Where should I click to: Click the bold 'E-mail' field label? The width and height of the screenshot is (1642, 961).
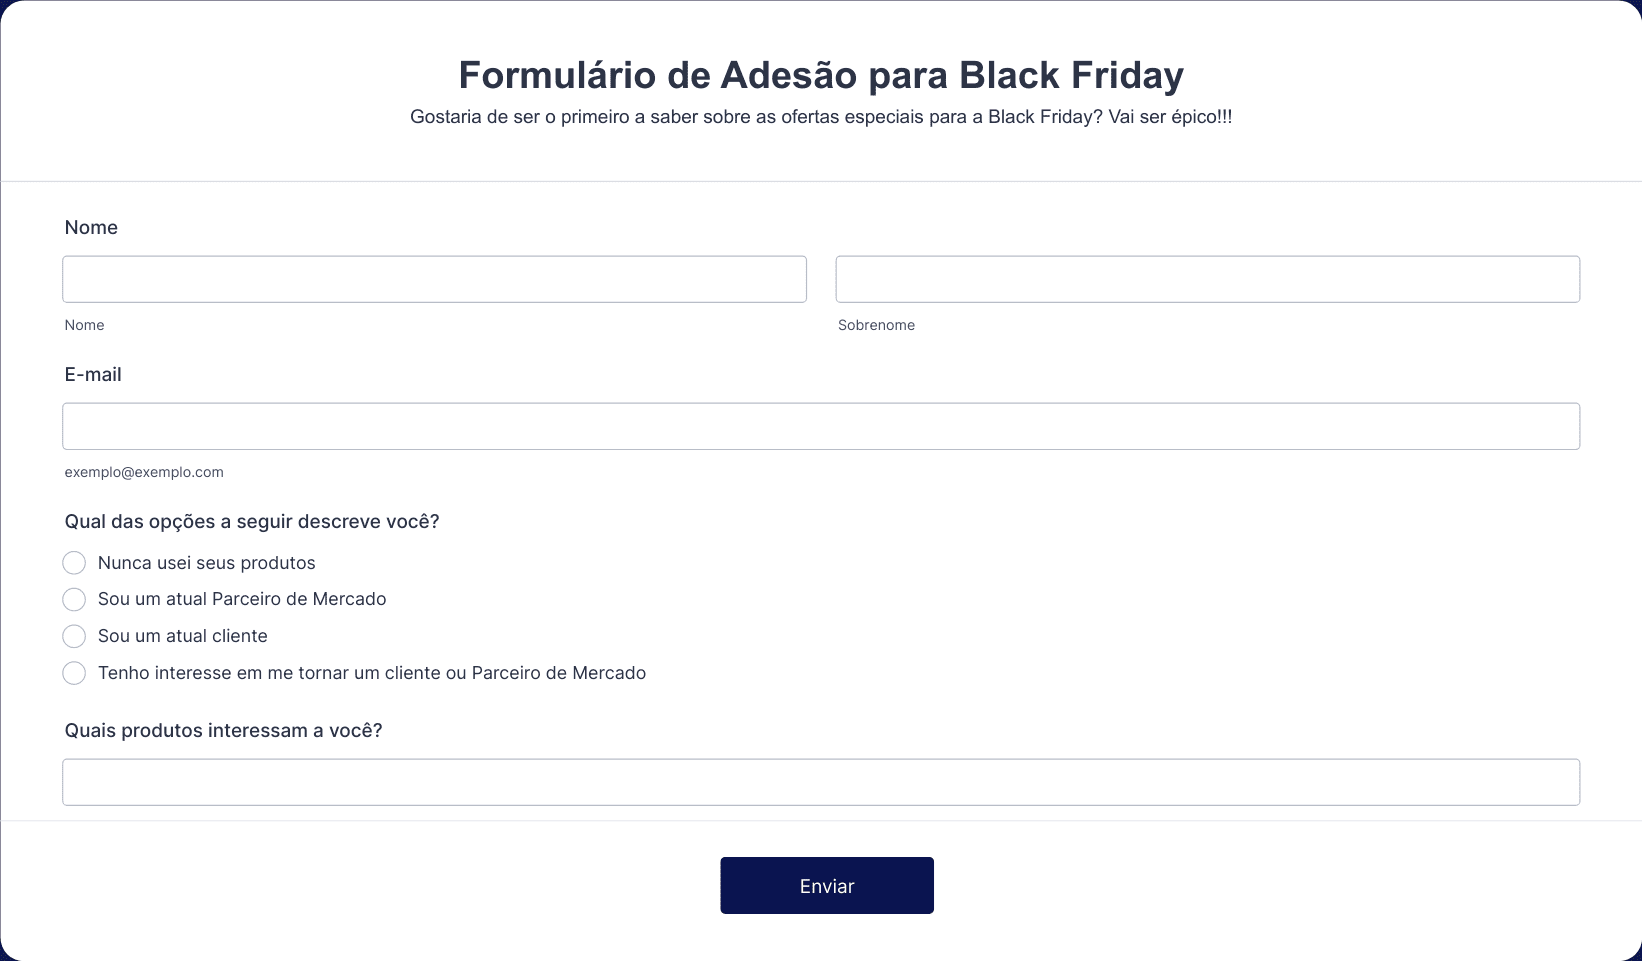[x=93, y=374]
